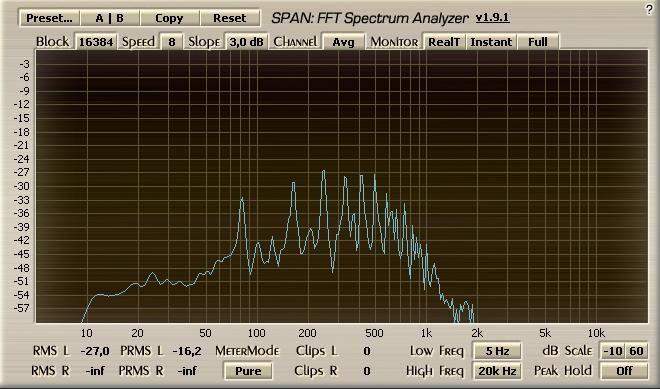Image resolution: width=660 pixels, height=389 pixels.
Task: Edit the High Freq 20k Hz field
Action: (497, 371)
